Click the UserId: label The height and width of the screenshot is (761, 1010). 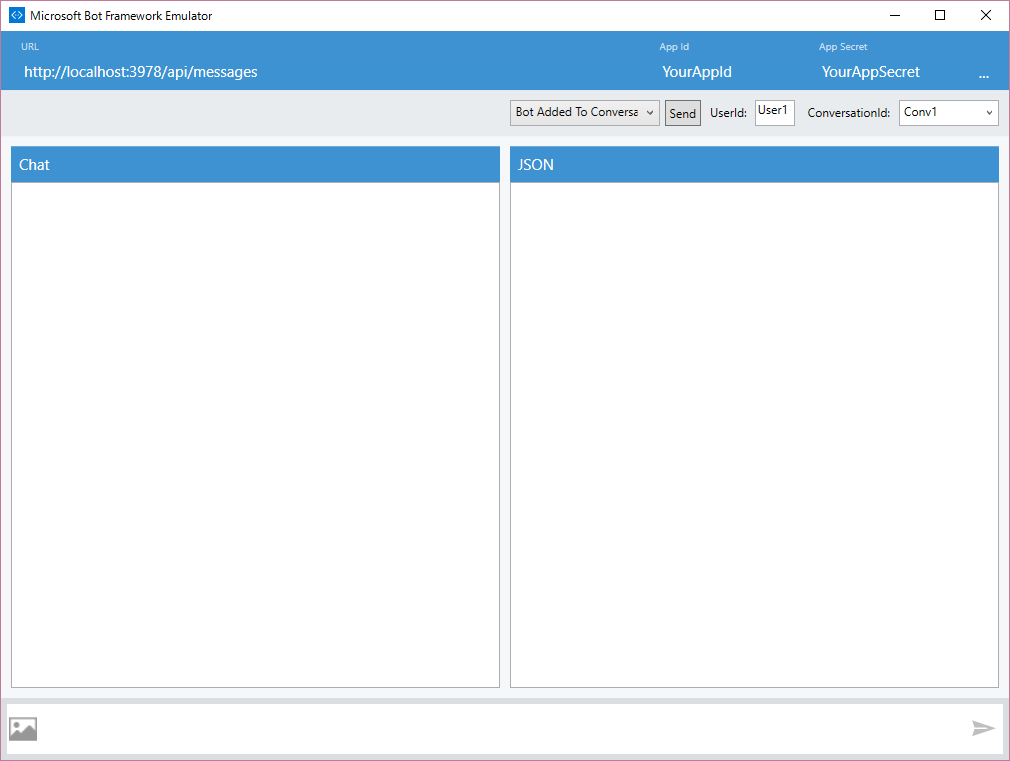click(x=728, y=113)
